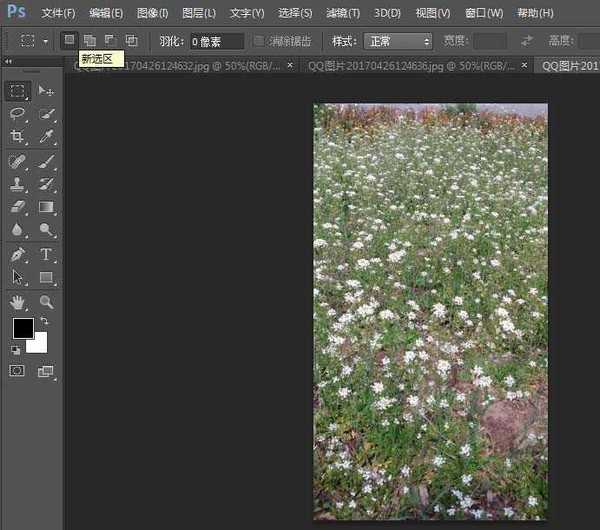Screen dimensions: 600x530
Task: Open the marquee tool preset picker arrow
Action: pos(45,41)
